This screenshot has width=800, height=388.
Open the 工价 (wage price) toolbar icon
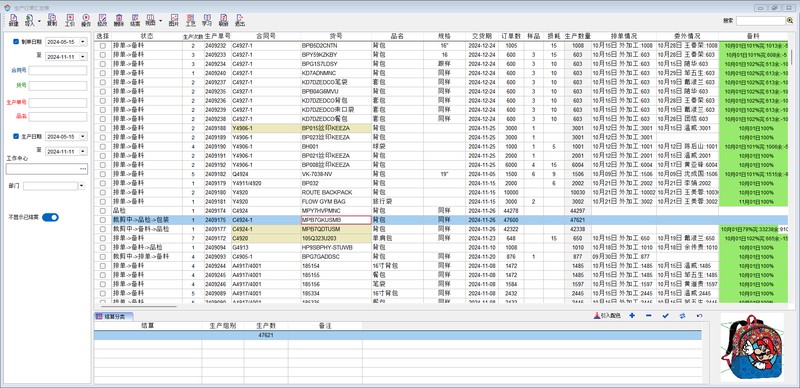point(70,20)
